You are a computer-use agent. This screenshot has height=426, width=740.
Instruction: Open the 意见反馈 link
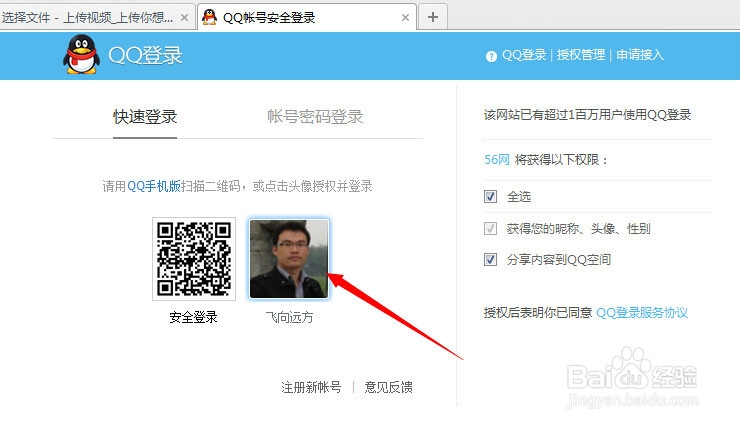pos(388,387)
